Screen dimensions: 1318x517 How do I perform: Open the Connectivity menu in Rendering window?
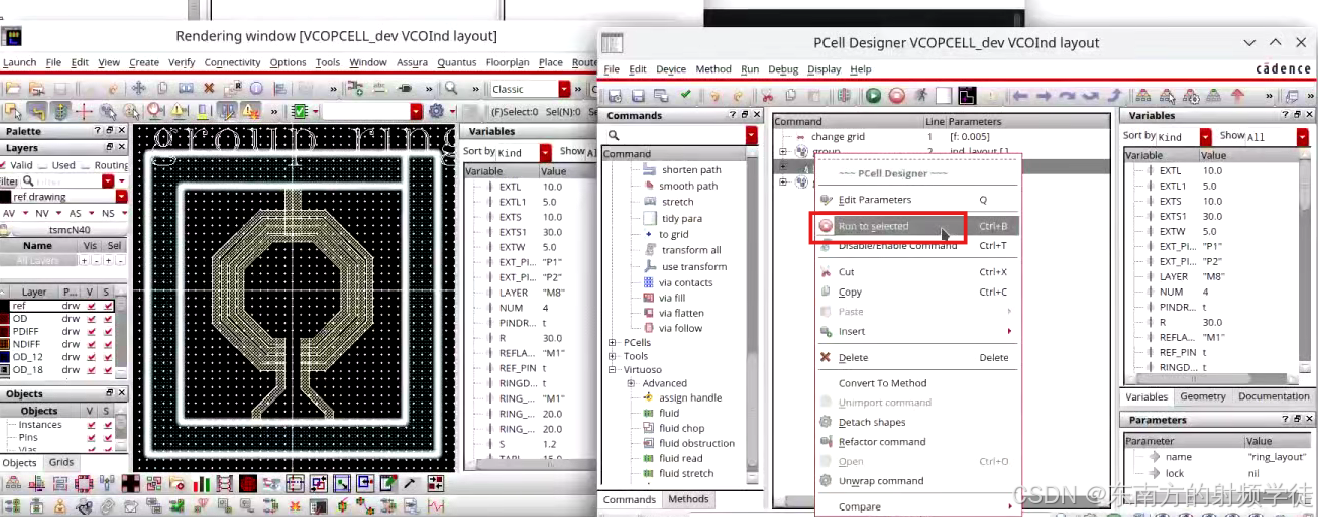(233, 62)
